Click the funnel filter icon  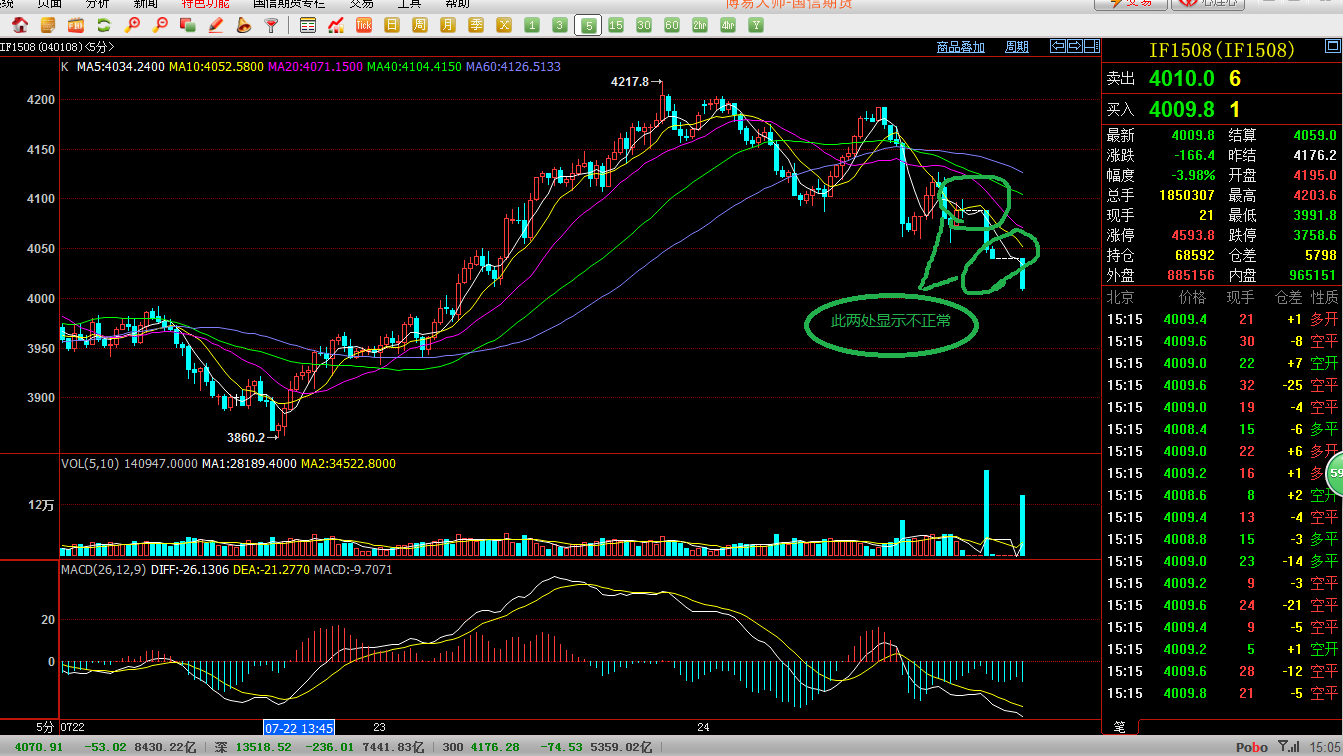pos(270,25)
